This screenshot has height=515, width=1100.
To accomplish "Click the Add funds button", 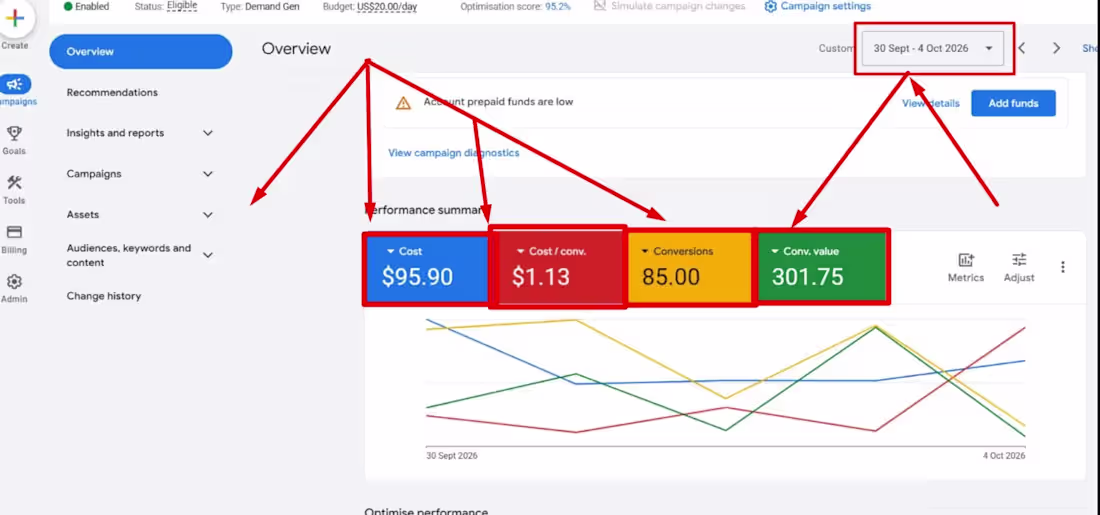I will click(x=1013, y=103).
